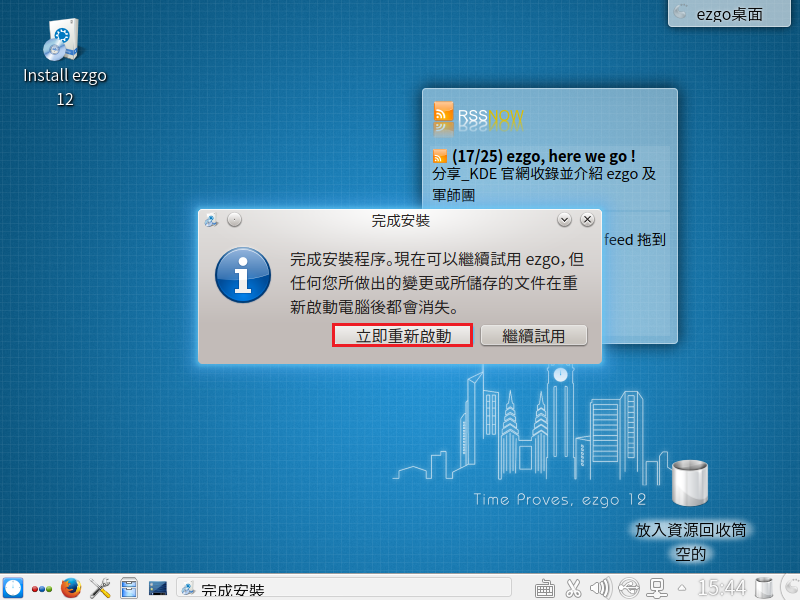The image size is (800, 600).
Task: Click the three colored dots activities icon
Action: 42,589
